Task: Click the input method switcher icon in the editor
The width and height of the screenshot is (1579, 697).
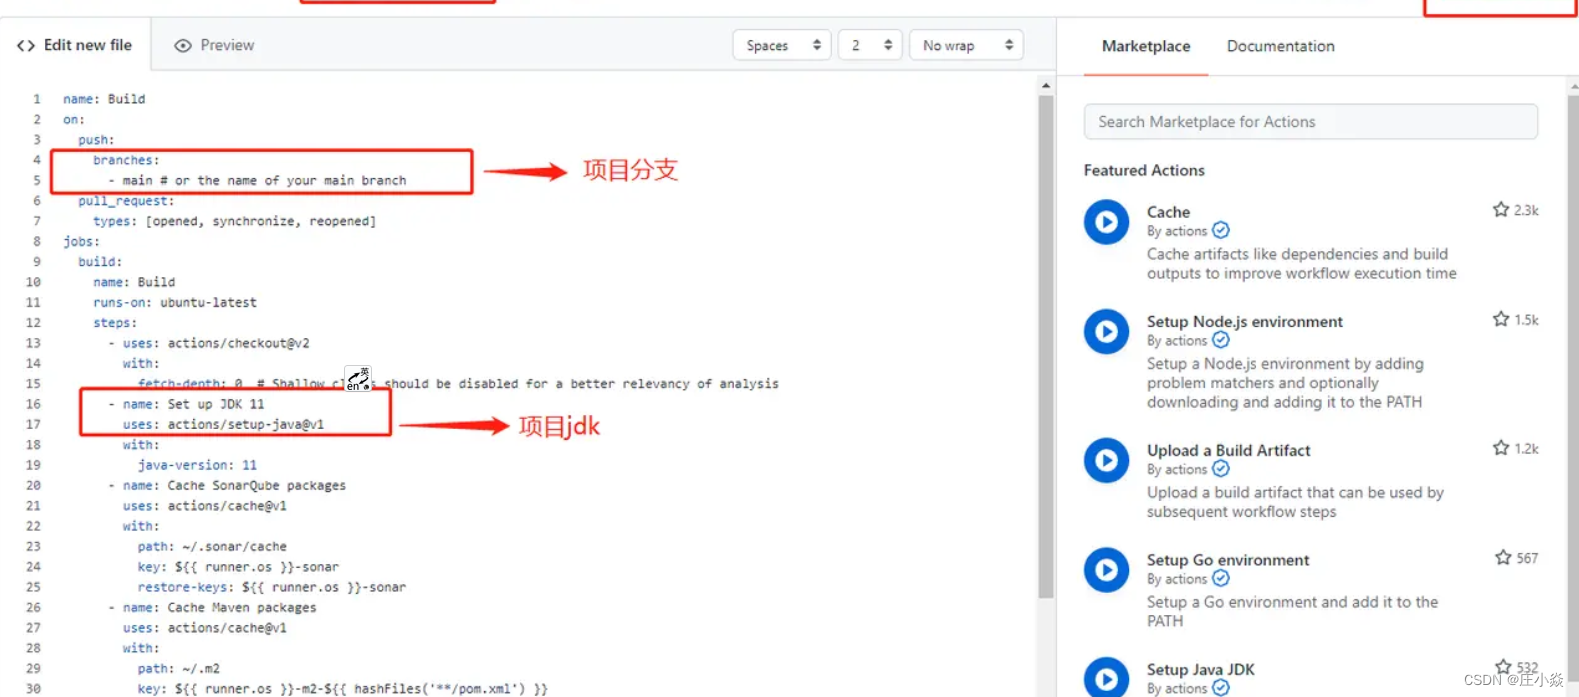Action: [x=358, y=379]
